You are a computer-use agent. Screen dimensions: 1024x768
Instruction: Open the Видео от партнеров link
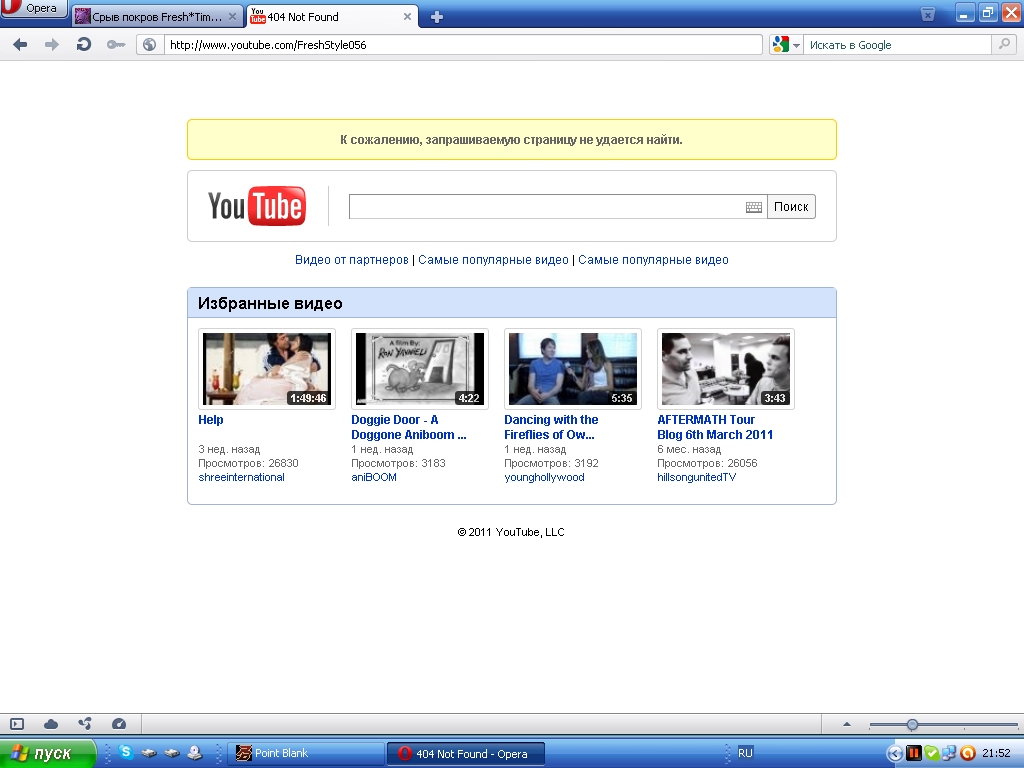(x=352, y=260)
